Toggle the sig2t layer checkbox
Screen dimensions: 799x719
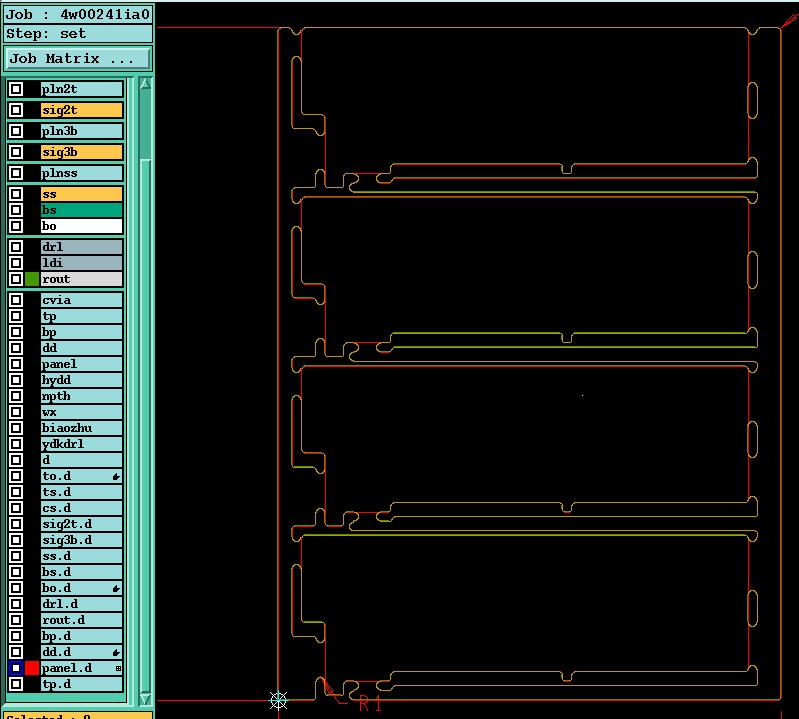click(16, 110)
